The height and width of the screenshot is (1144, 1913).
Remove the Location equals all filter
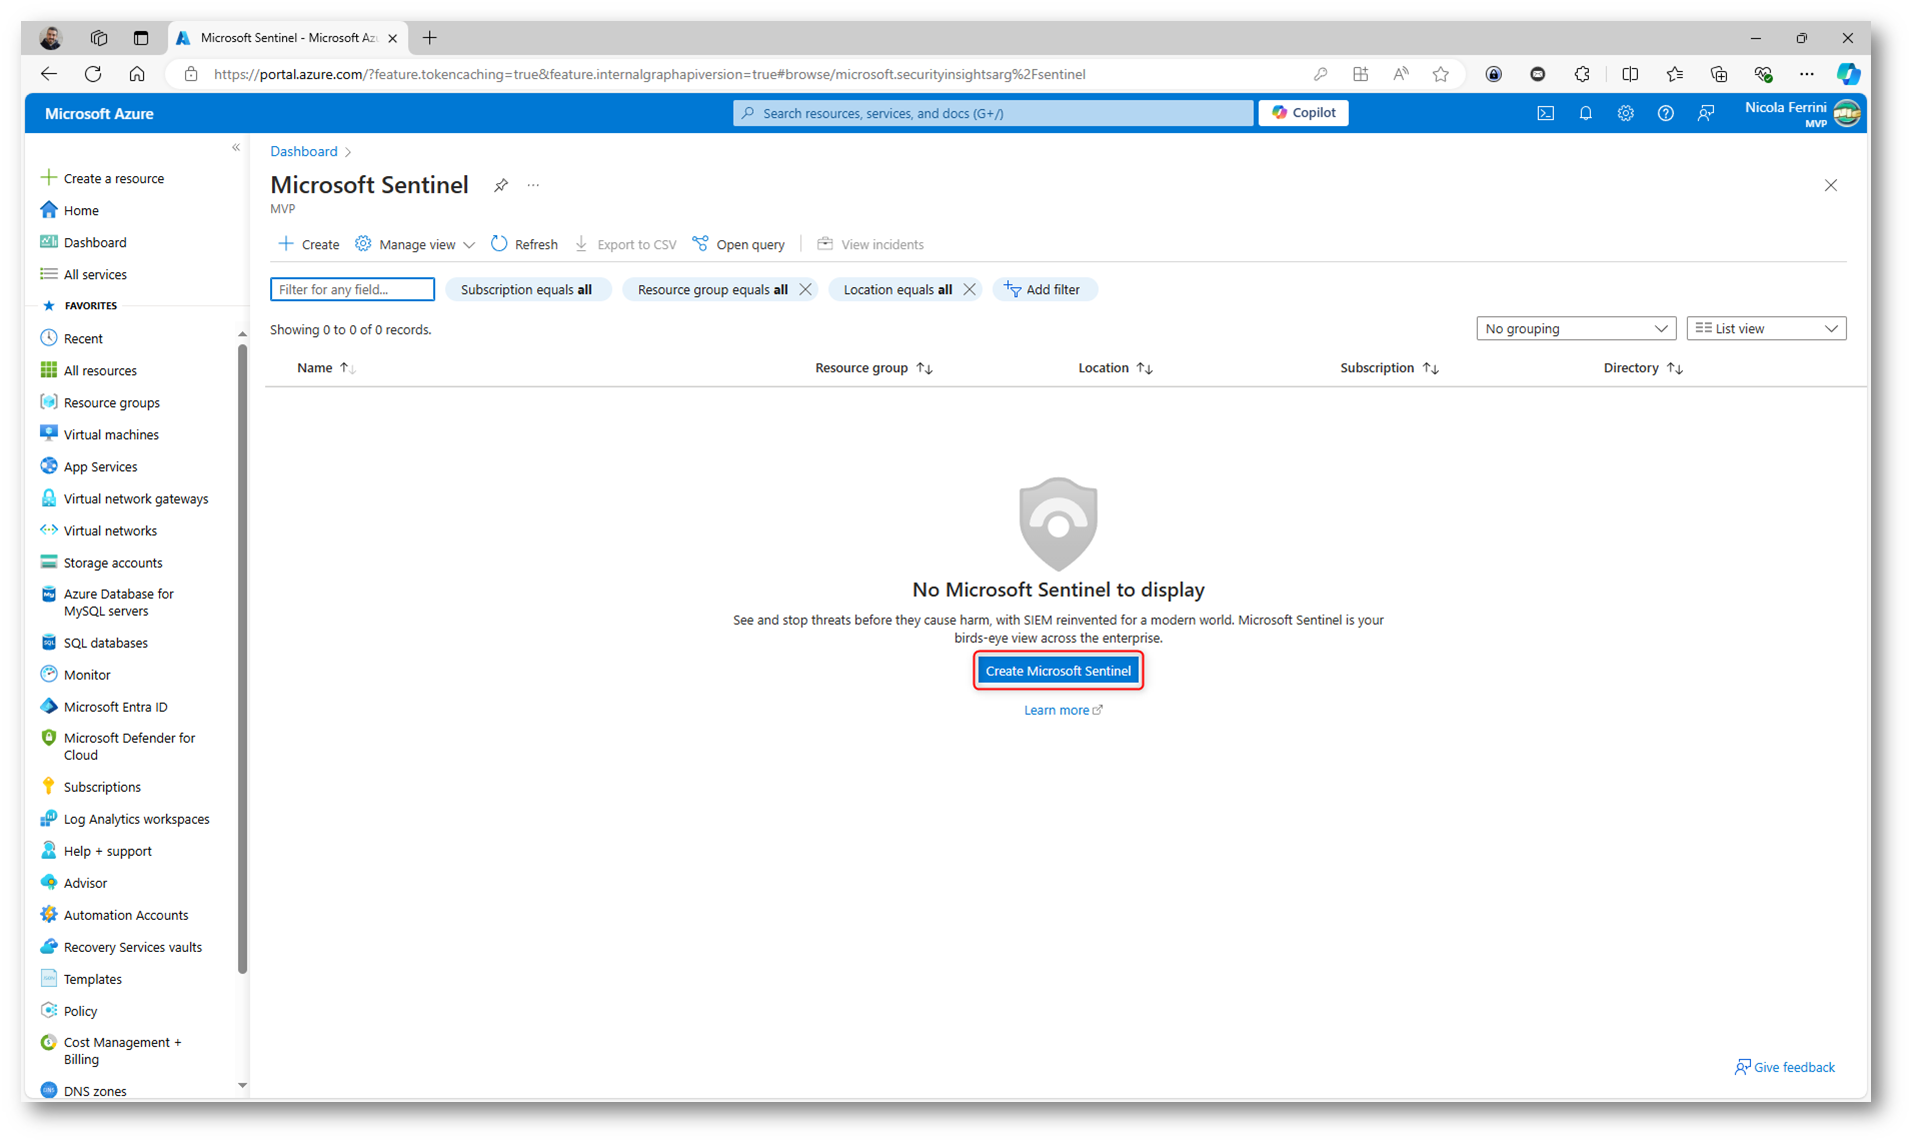[969, 289]
